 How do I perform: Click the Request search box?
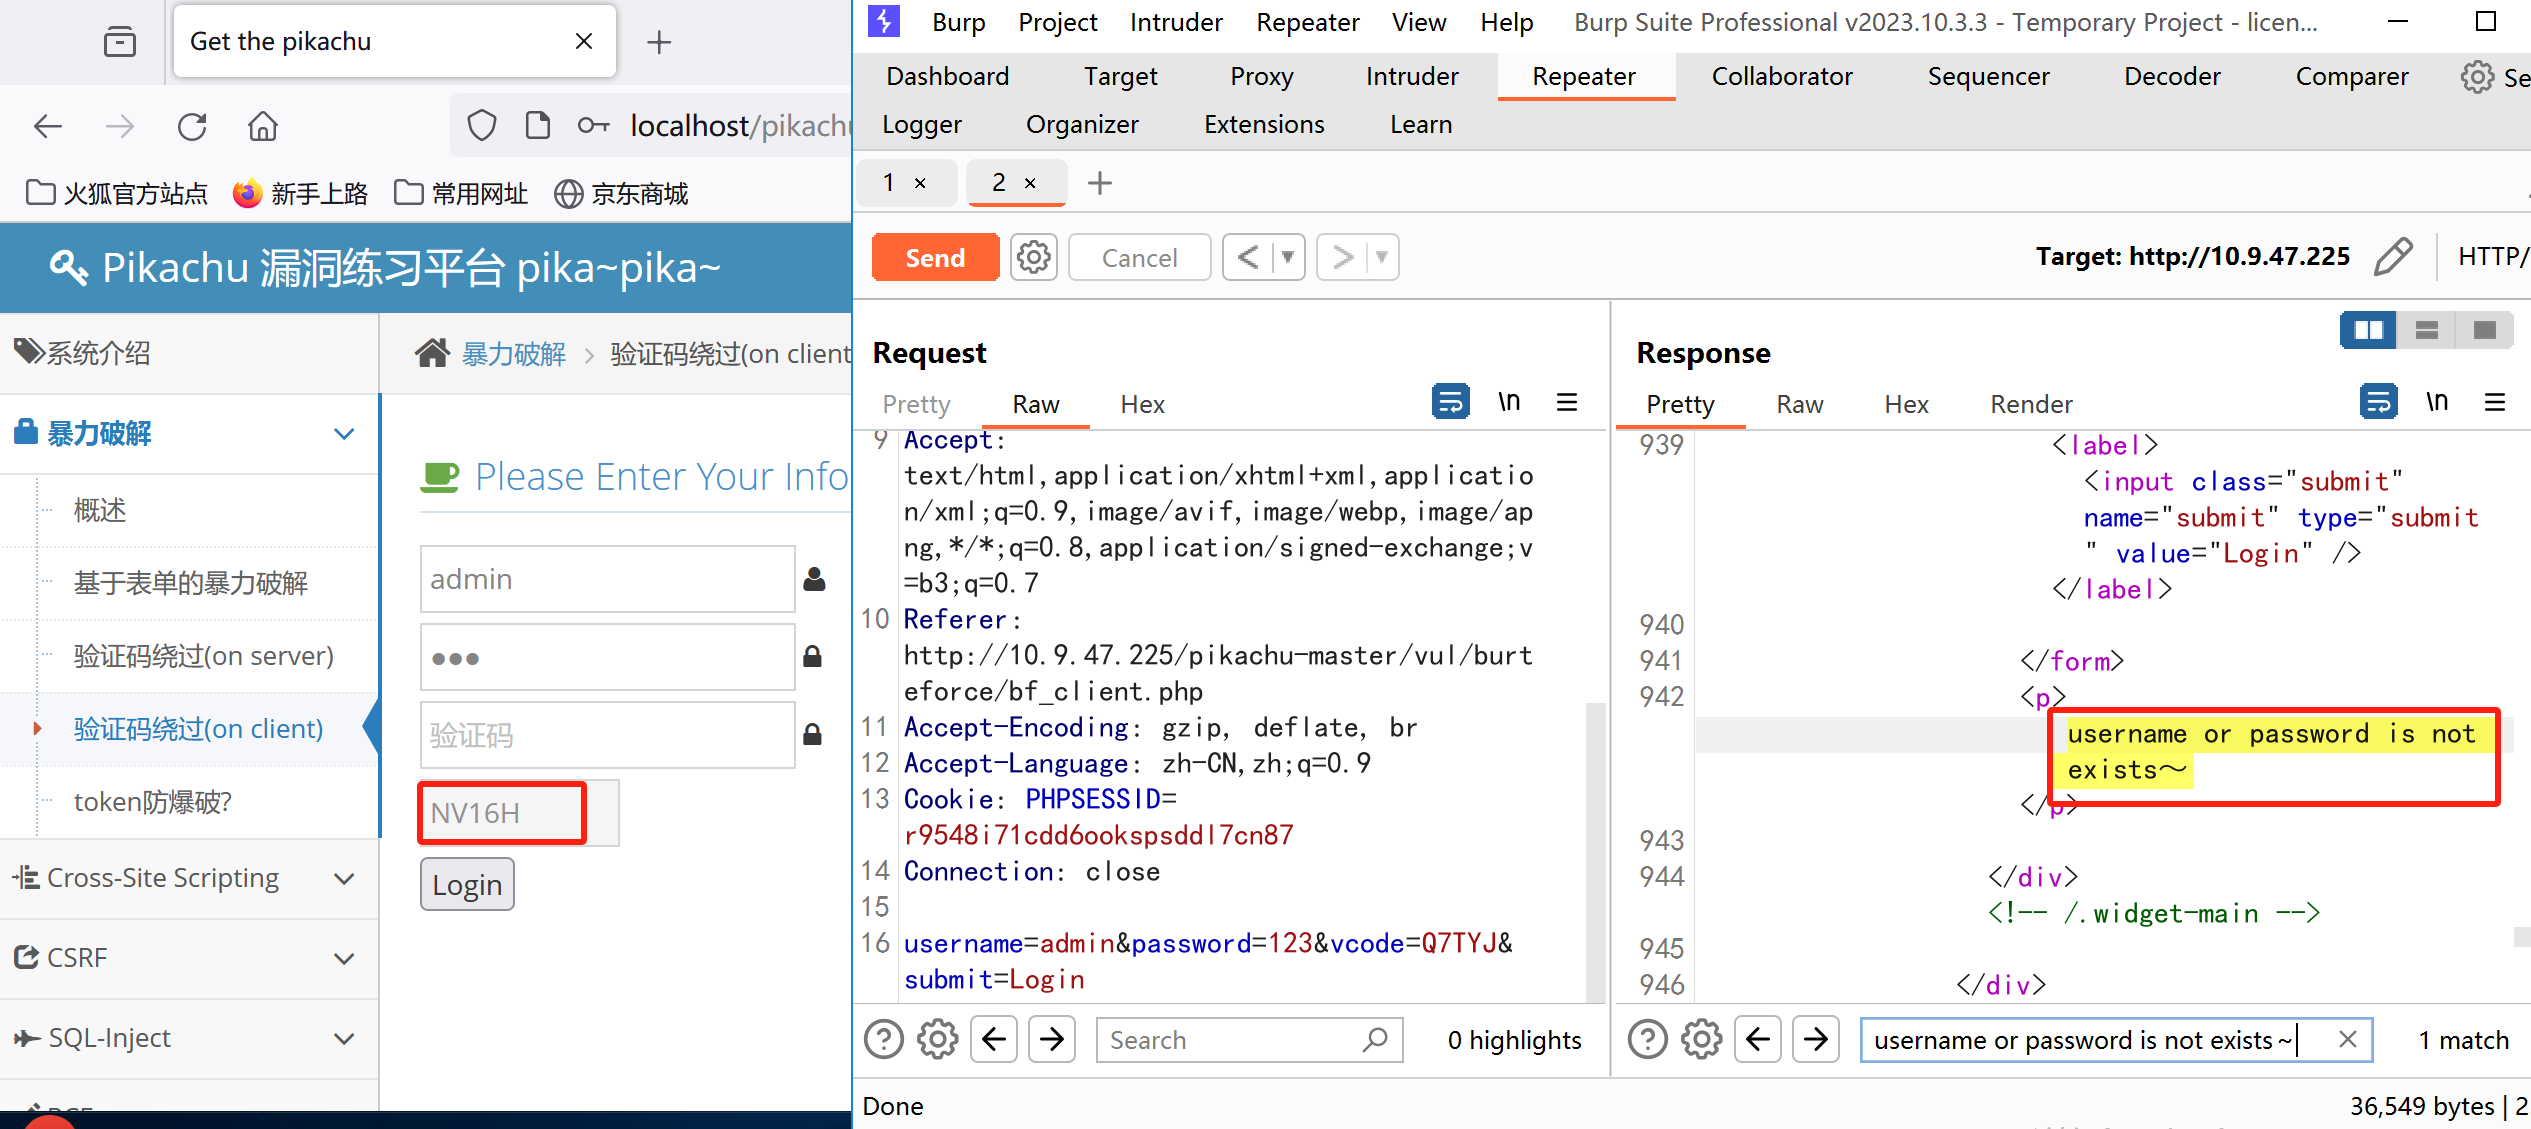point(1249,1040)
